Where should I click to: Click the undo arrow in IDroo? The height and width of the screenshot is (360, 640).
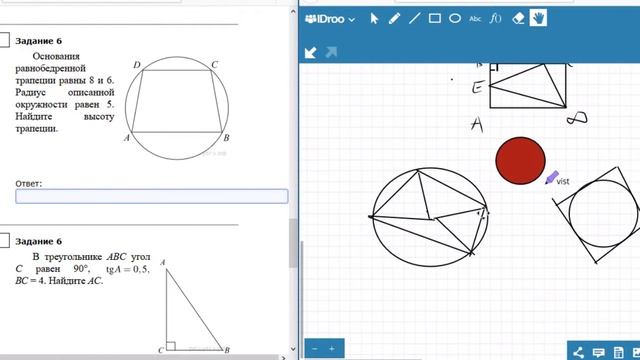311,52
